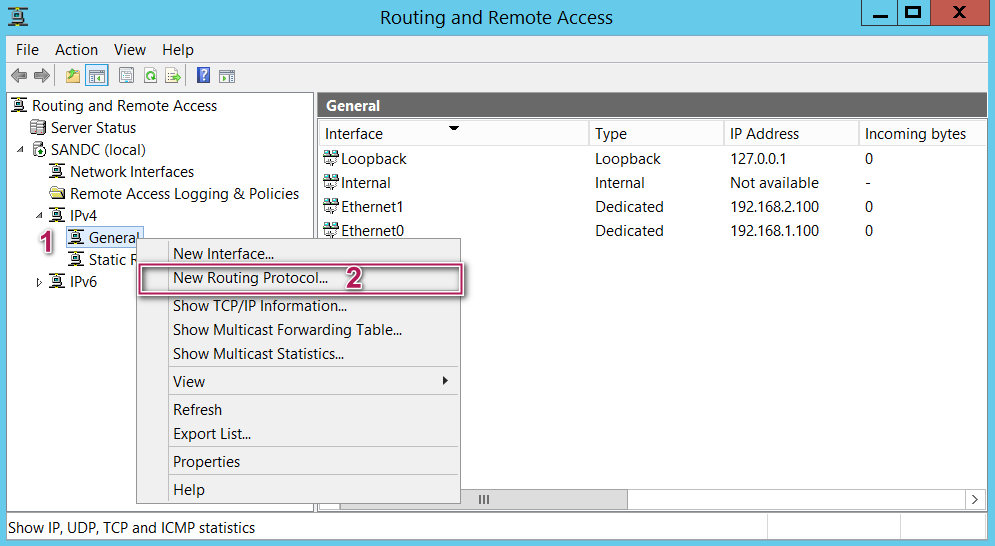The height and width of the screenshot is (546, 995).
Task: Collapse the IPv4 tree node
Action: pyautogui.click(x=40, y=216)
